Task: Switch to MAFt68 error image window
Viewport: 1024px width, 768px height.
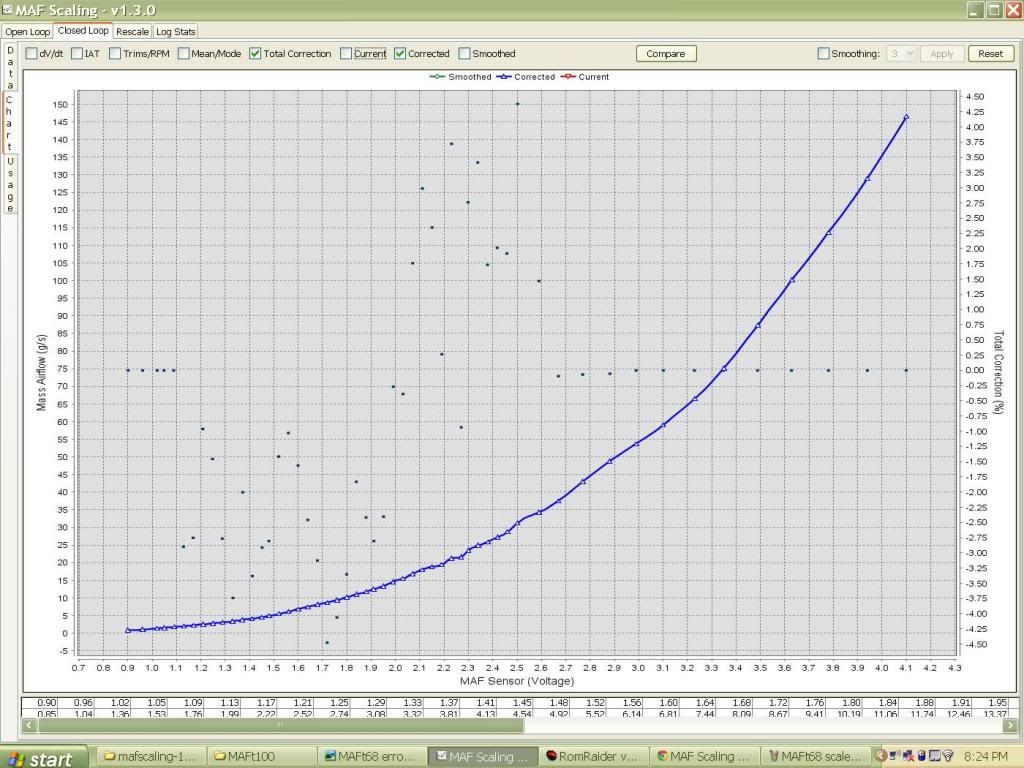Action: click(371, 757)
